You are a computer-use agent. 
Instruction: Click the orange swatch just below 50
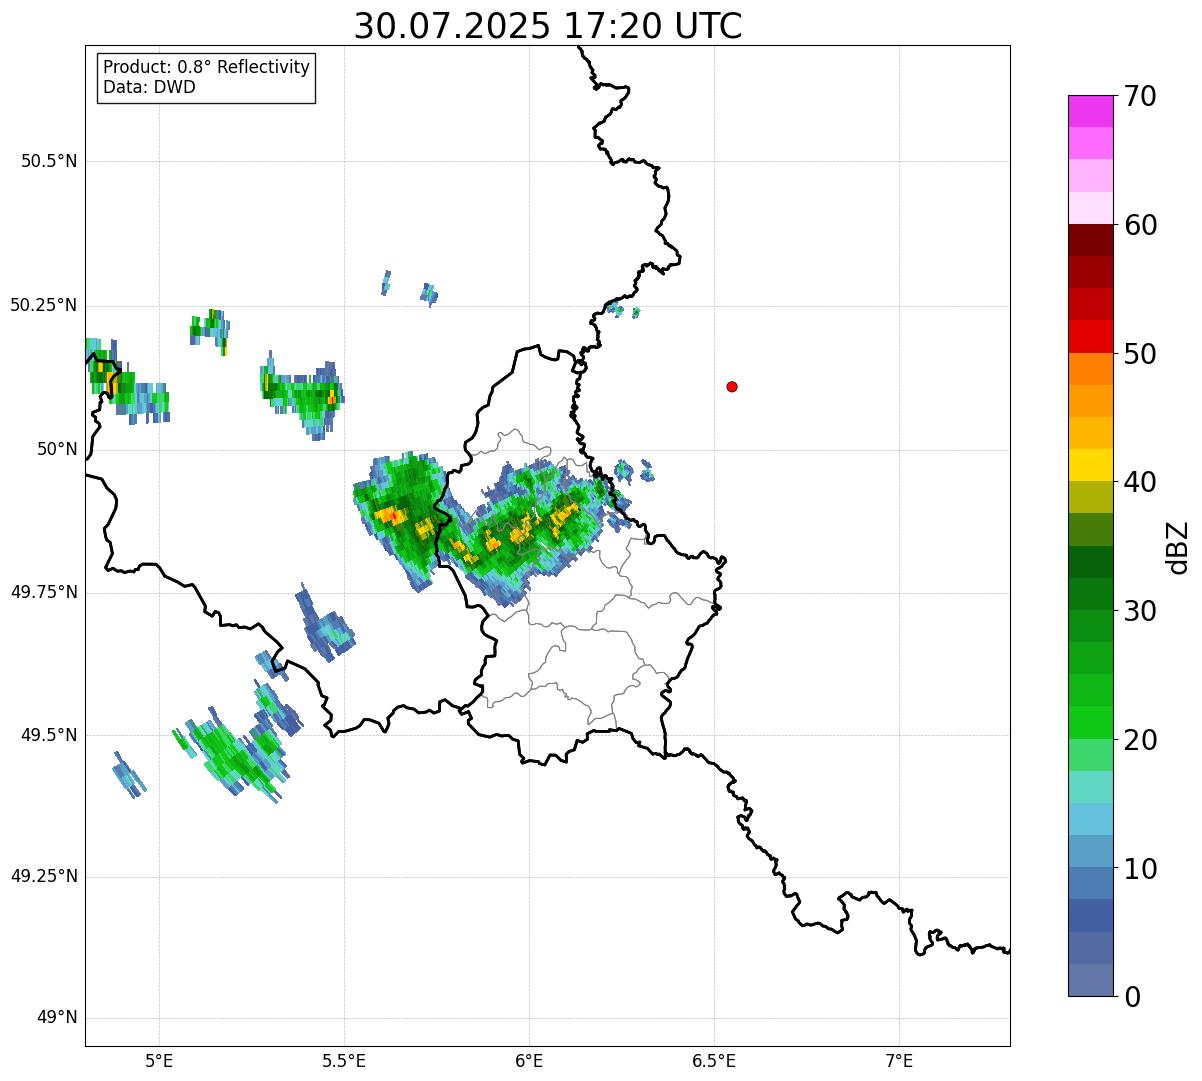tap(1090, 369)
